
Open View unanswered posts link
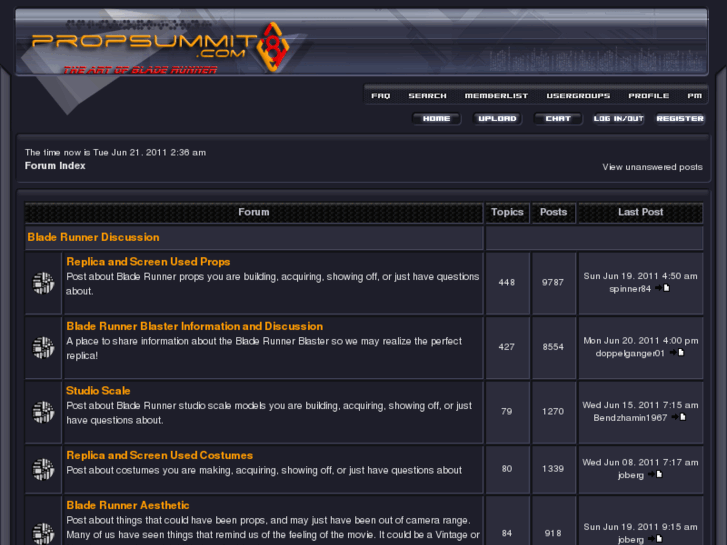(x=652, y=167)
